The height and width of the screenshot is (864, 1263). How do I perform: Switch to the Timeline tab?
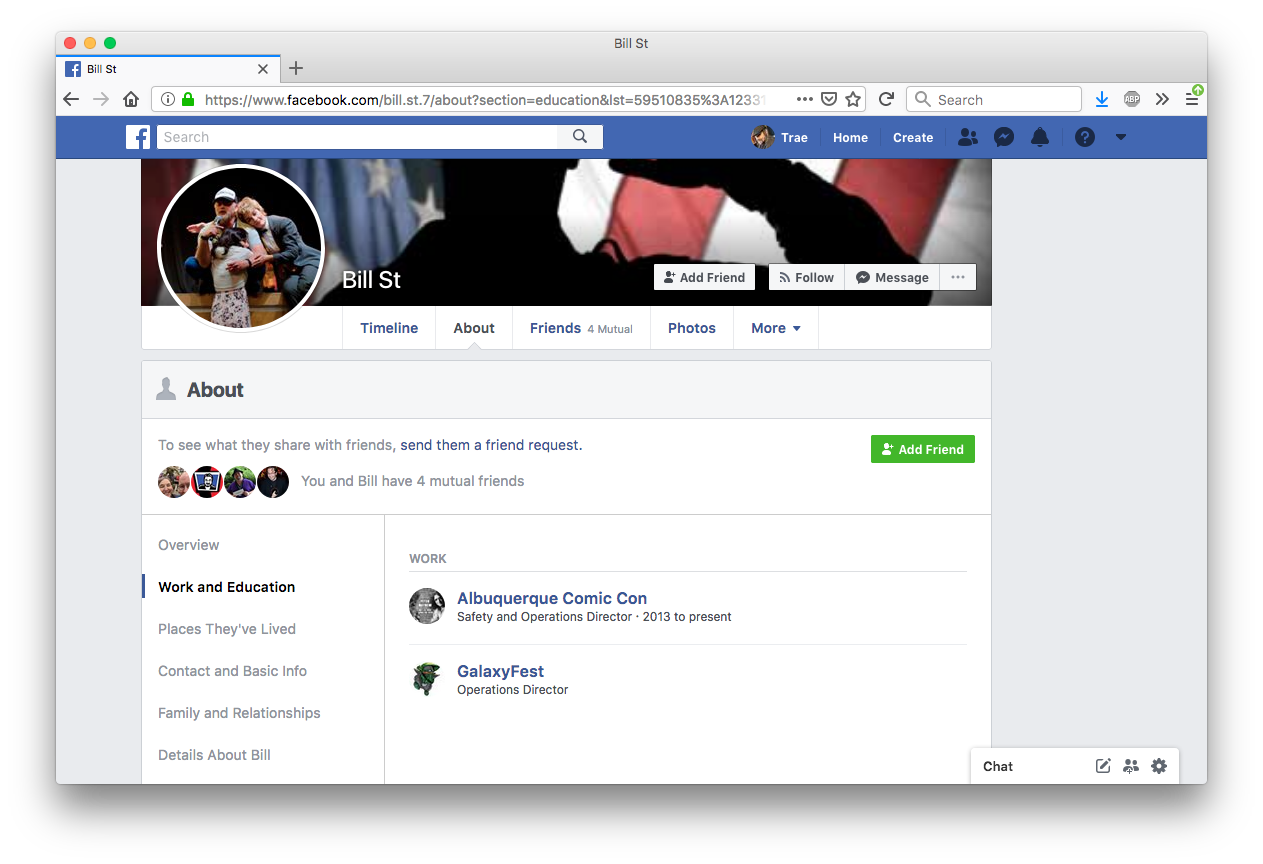pos(389,328)
